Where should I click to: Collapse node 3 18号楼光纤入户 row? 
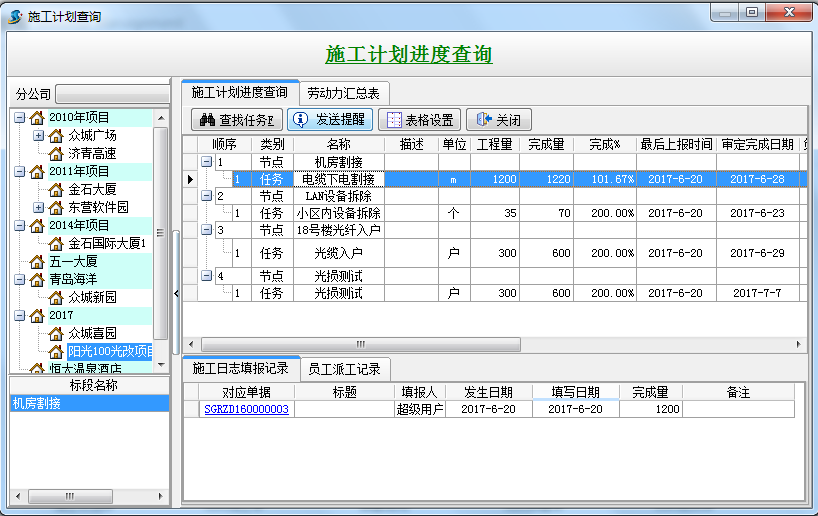(x=206, y=230)
